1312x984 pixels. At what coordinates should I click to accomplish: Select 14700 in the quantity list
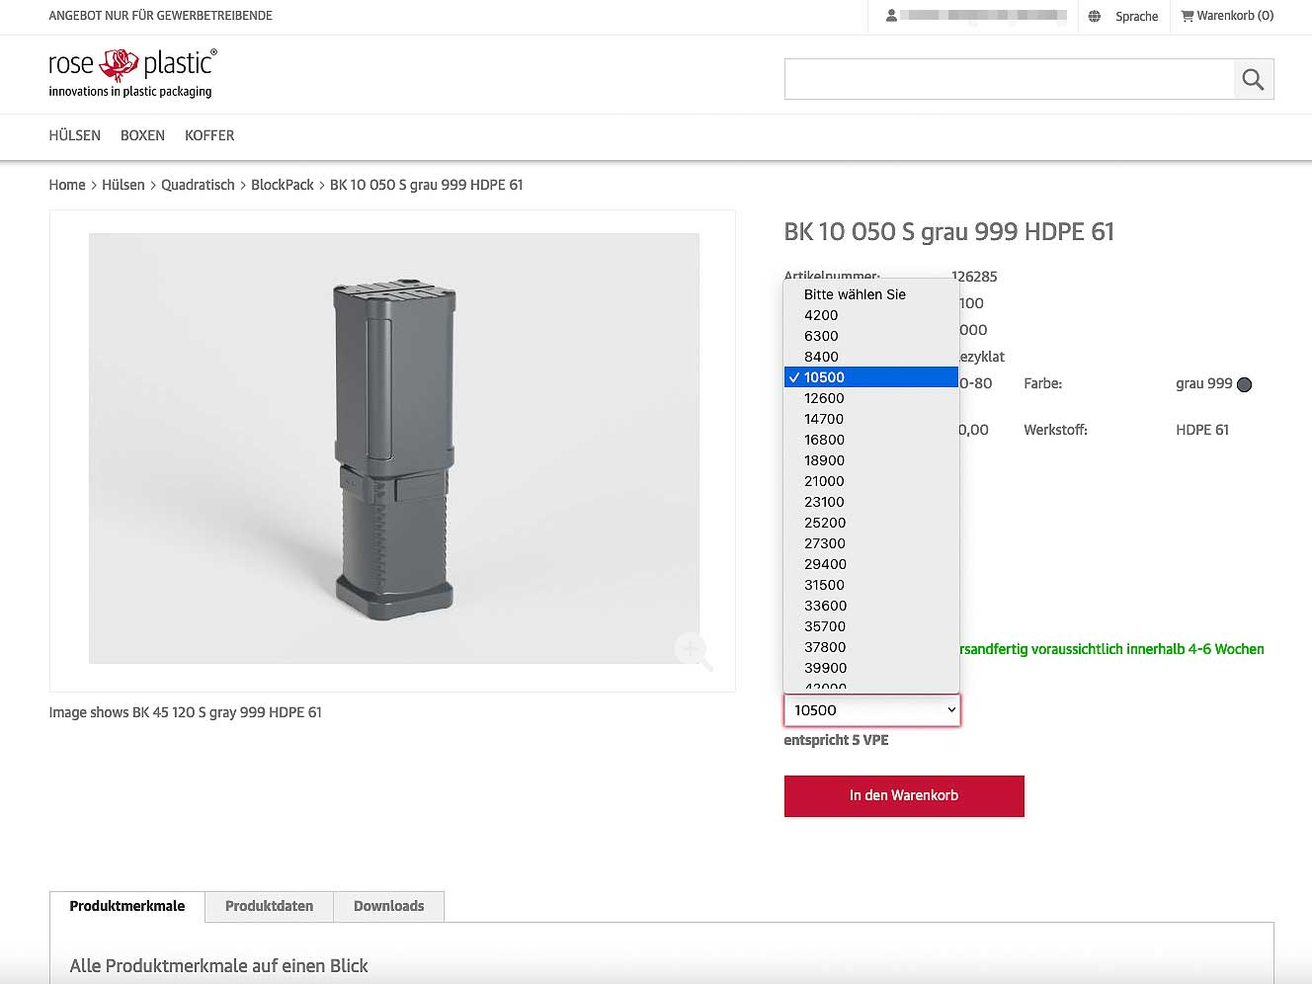872,419
